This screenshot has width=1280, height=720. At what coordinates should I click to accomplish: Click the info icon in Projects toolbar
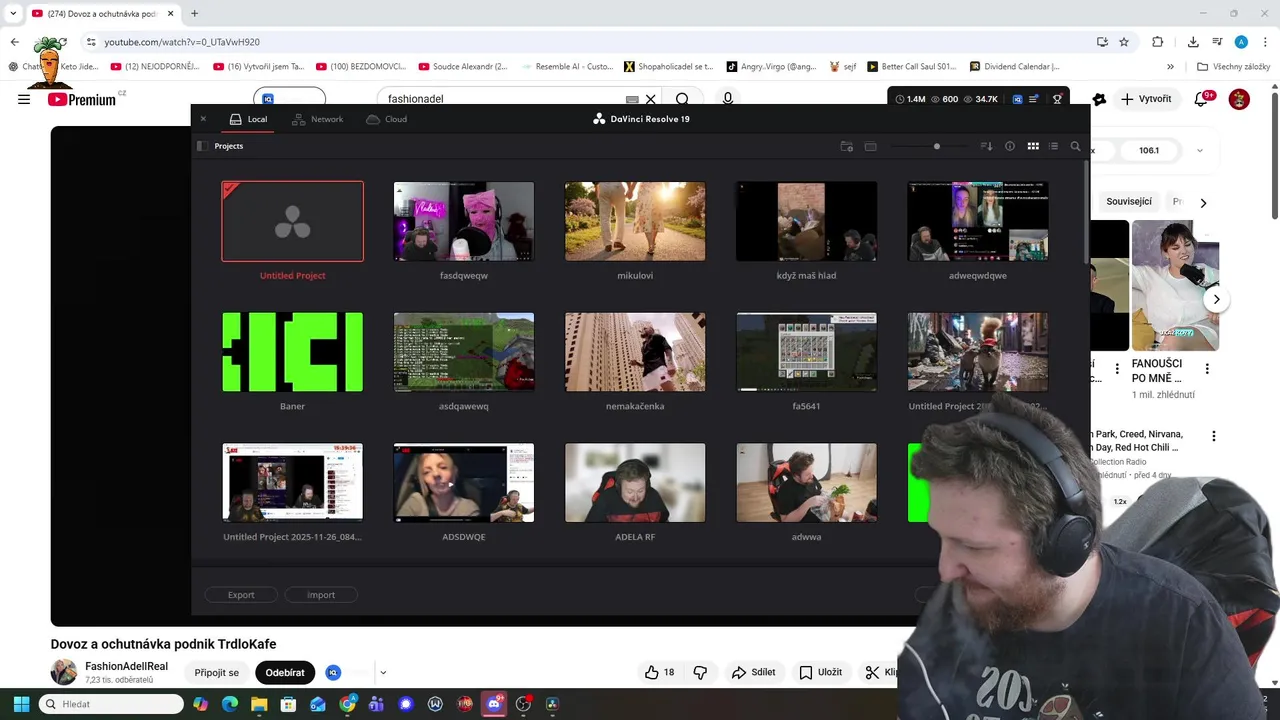(x=1010, y=146)
